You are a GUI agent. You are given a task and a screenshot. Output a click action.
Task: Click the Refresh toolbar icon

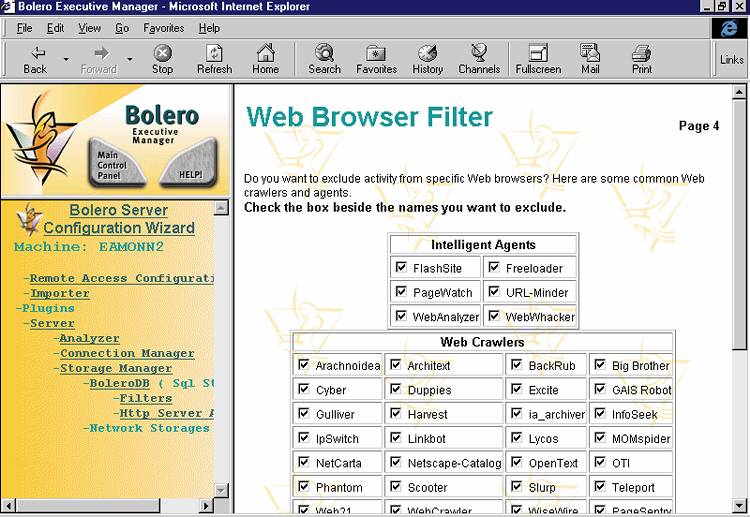[214, 59]
